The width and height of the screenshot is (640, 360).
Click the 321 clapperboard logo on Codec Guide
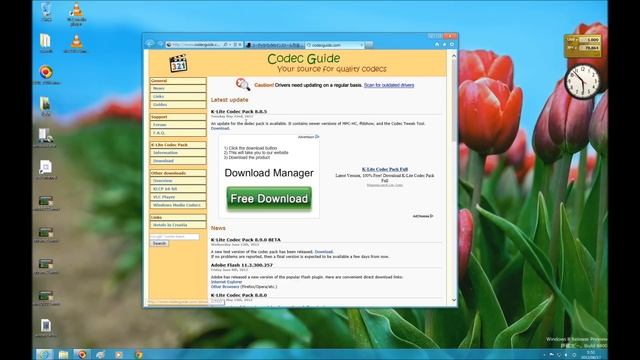178,63
